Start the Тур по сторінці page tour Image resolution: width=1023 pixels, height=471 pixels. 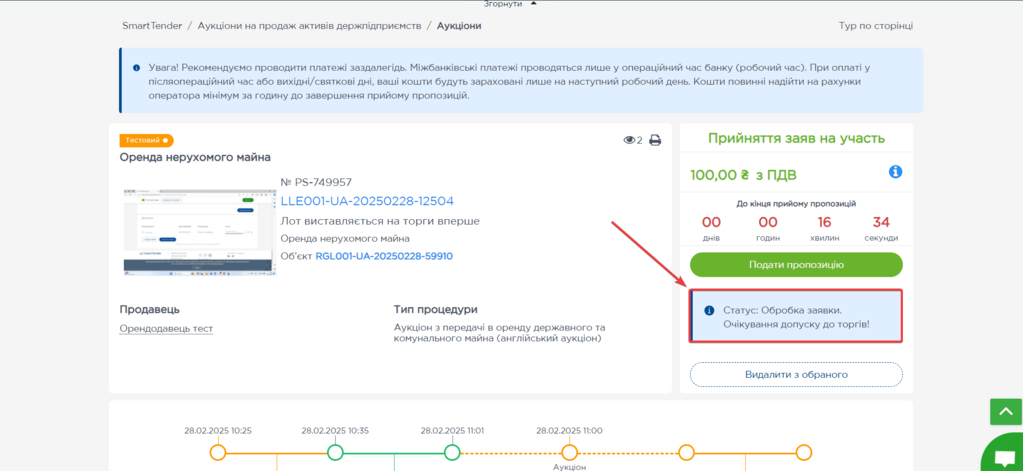[x=875, y=26]
